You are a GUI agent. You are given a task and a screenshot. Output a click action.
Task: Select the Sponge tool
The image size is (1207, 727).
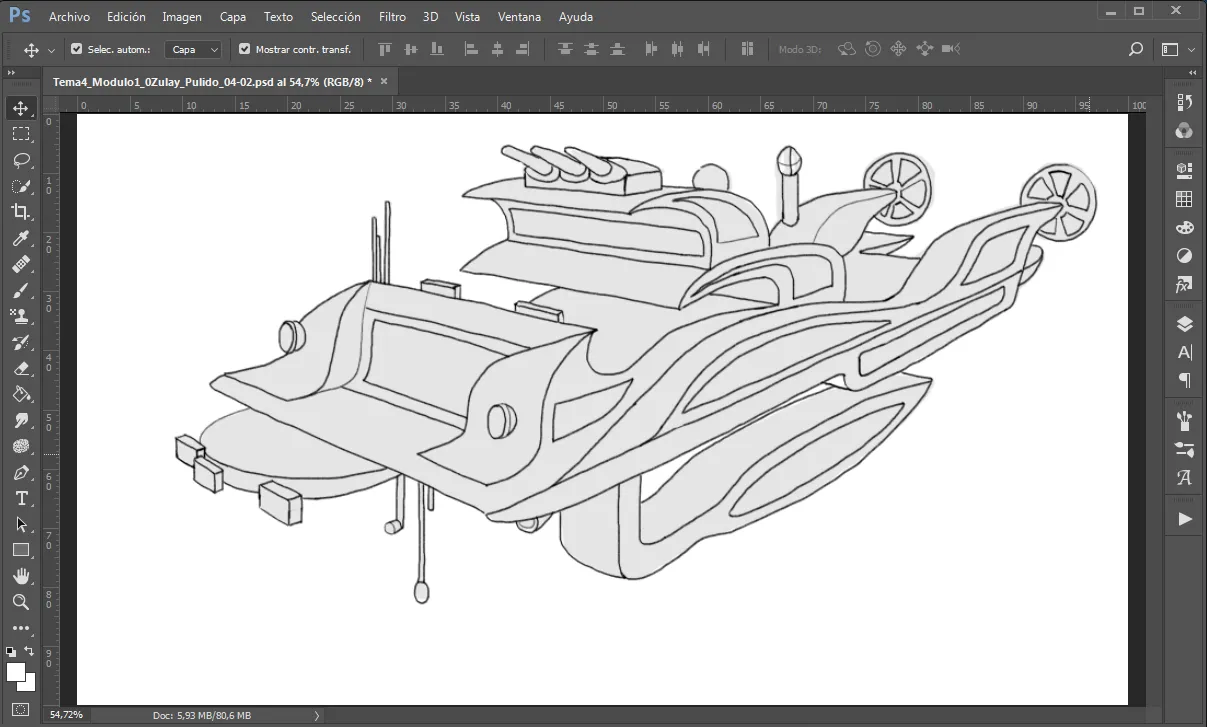click(21, 446)
